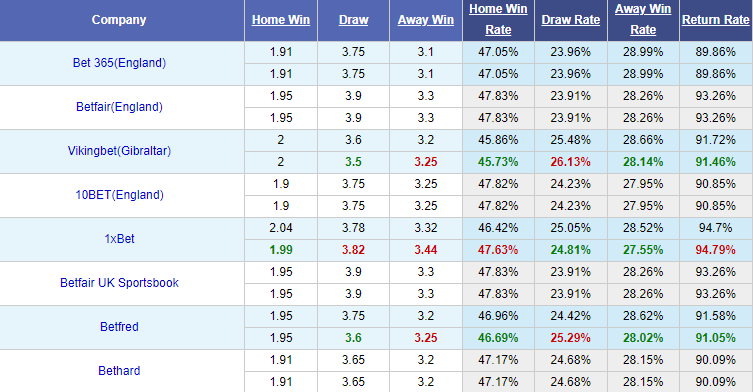
Task: Open Bet 365(England) company link
Action: (119, 63)
